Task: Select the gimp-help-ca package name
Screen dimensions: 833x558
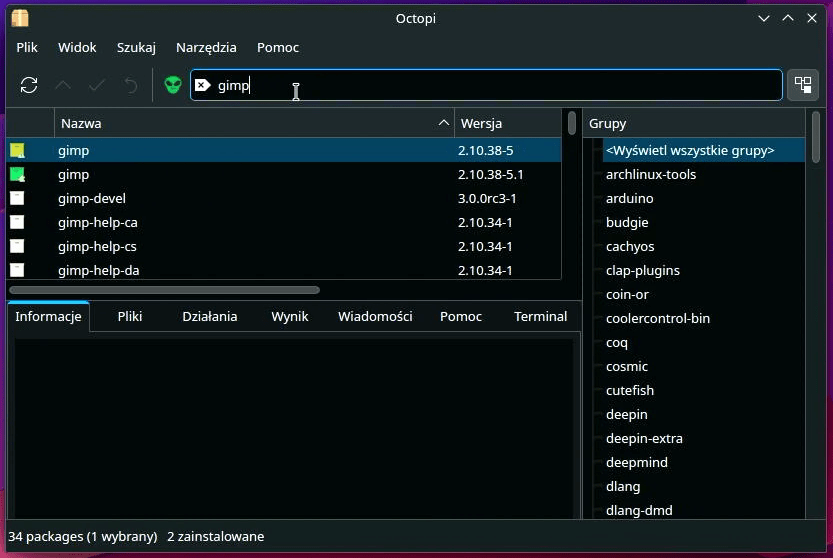Action: pyautogui.click(x=98, y=222)
